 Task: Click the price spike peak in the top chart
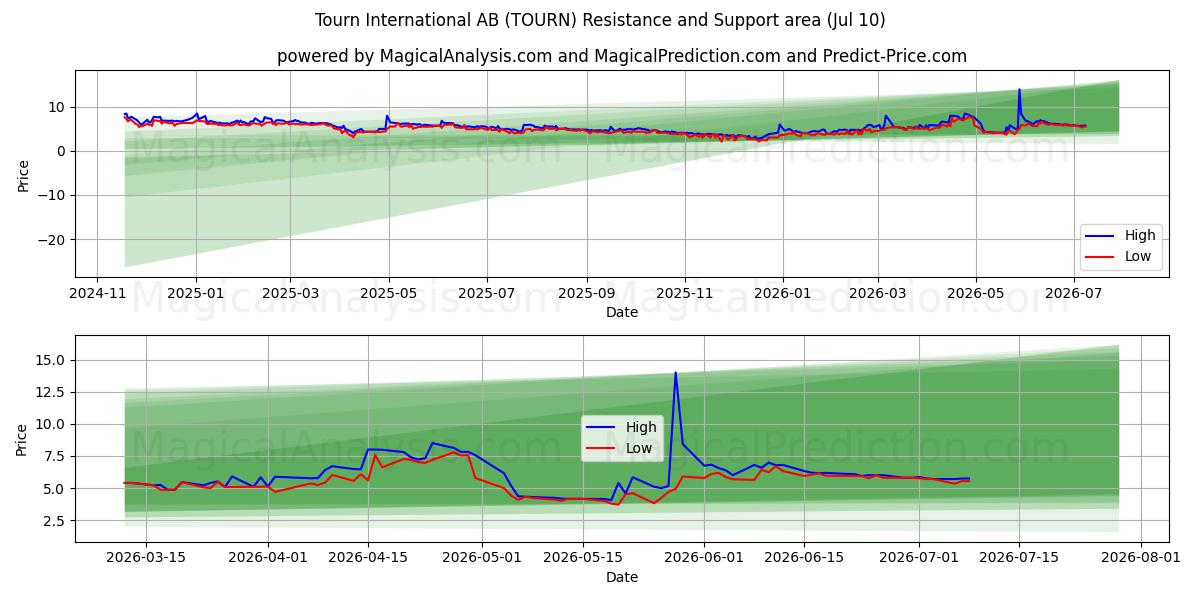tap(1019, 90)
